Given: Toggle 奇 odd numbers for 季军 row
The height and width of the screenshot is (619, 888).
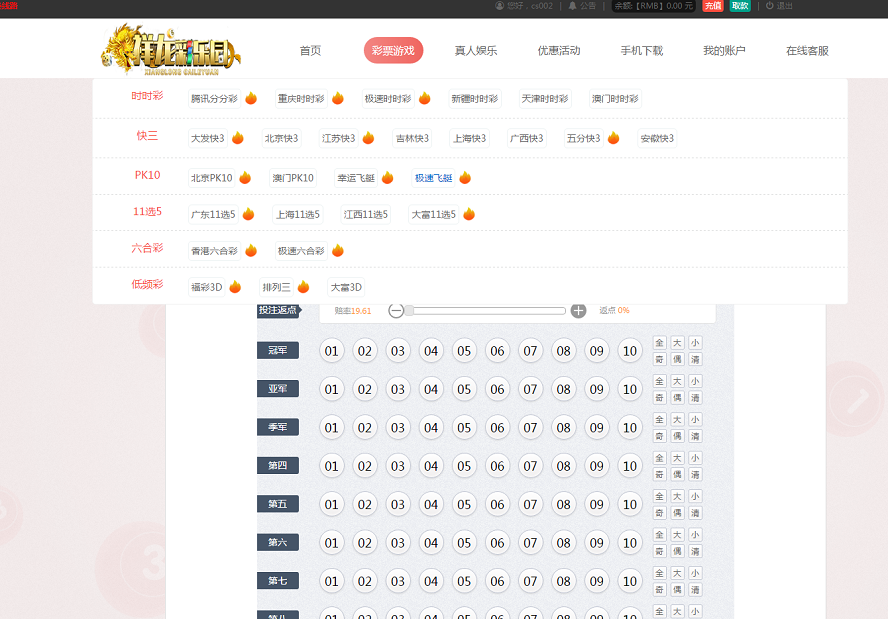Looking at the screenshot, I should pos(660,434).
